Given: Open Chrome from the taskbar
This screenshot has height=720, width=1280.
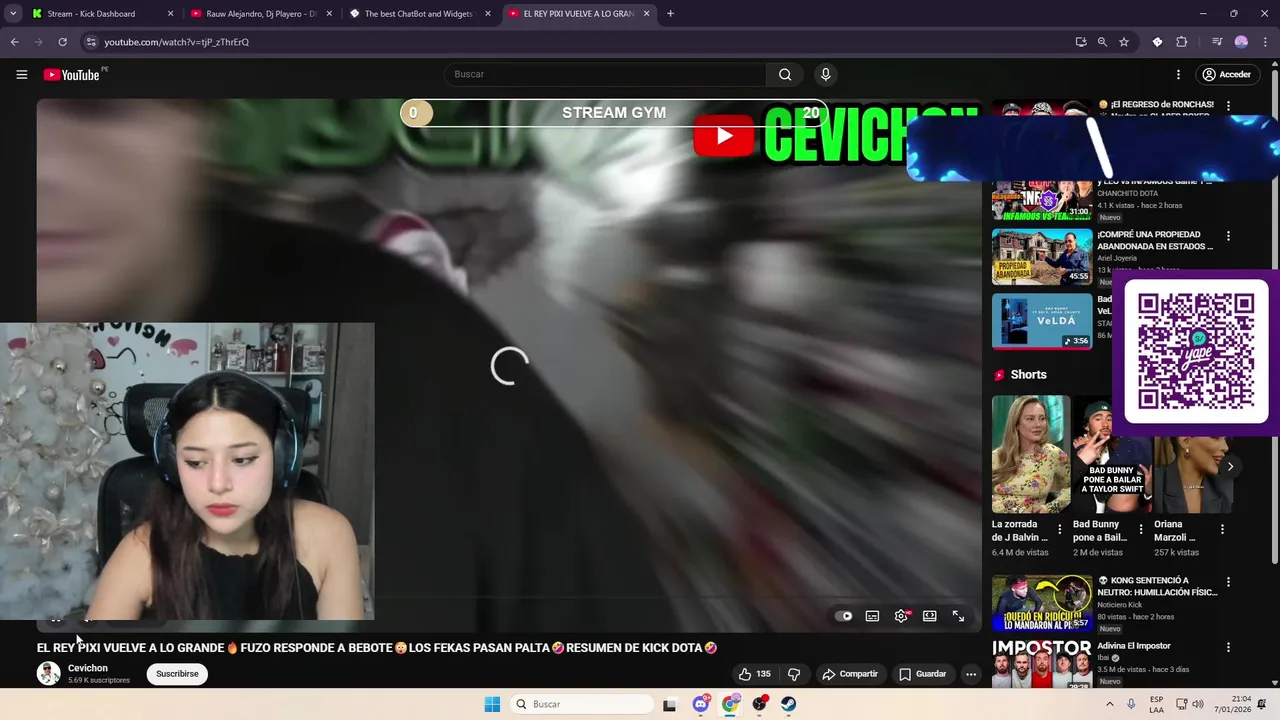Looking at the screenshot, I should (730, 704).
